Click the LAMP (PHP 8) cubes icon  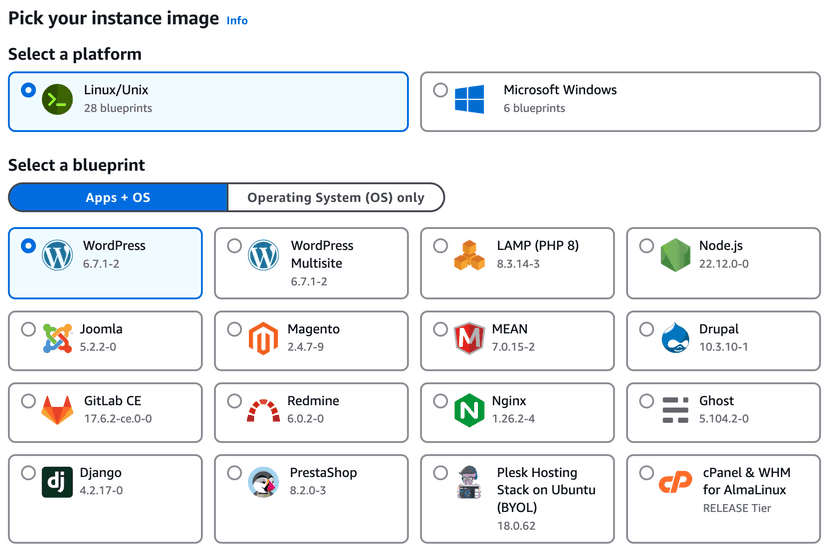(469, 255)
